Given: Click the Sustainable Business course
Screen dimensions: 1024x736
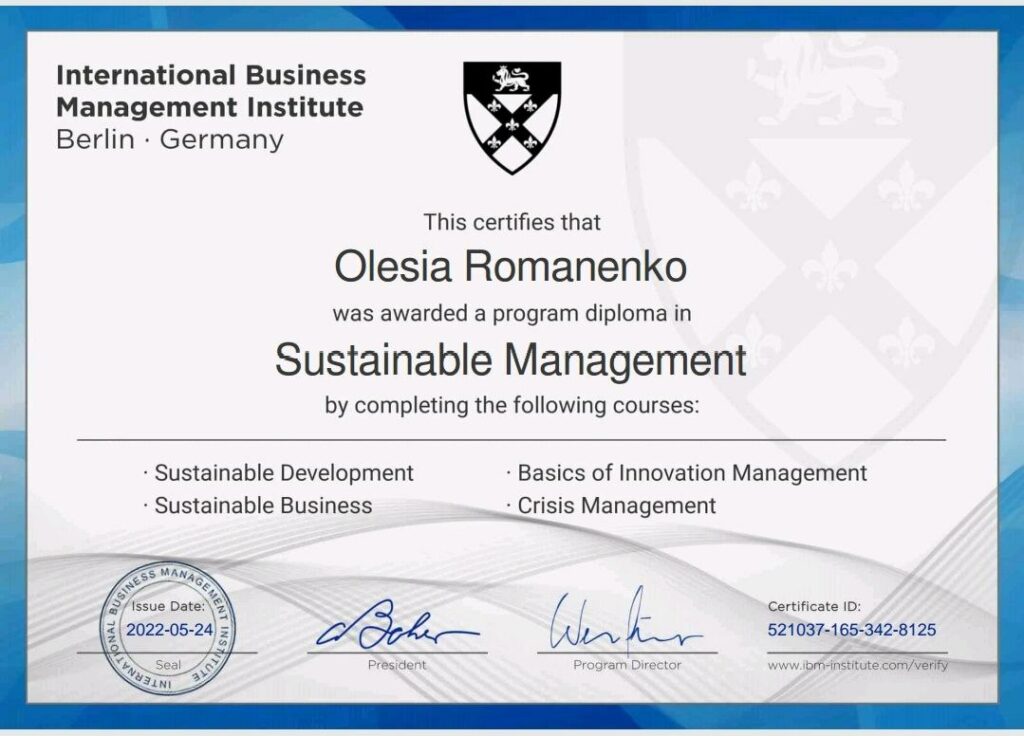Looking at the screenshot, I should coord(263,505).
